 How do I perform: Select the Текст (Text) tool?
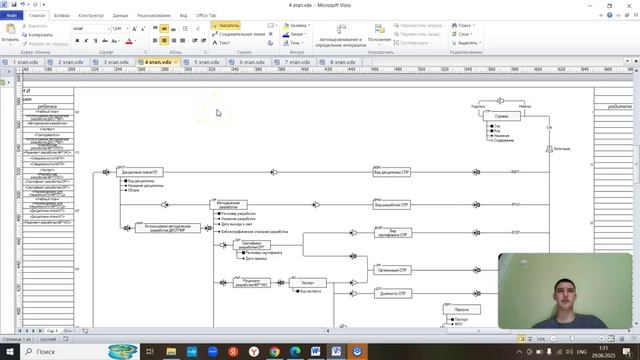221,43
